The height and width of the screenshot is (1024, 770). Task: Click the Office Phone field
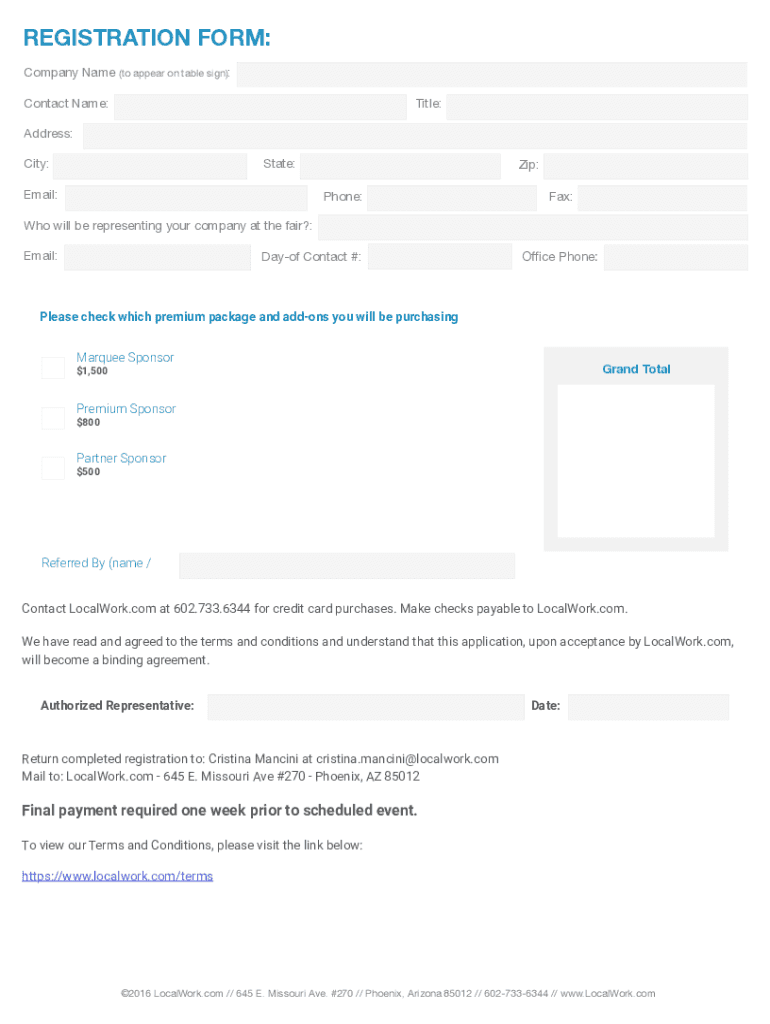tap(675, 257)
